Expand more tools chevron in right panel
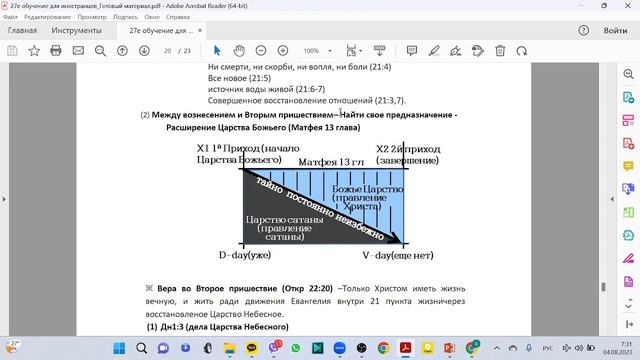This screenshot has height=360, width=640. coord(629,304)
